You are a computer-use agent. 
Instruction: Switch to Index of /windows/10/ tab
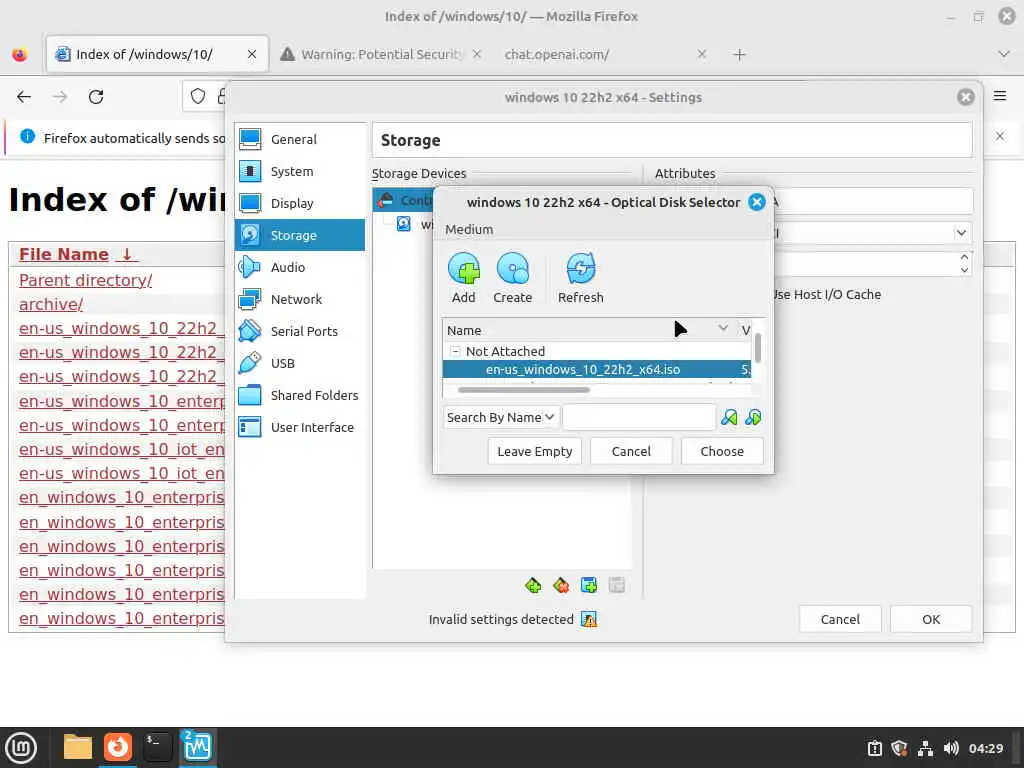pos(157,54)
